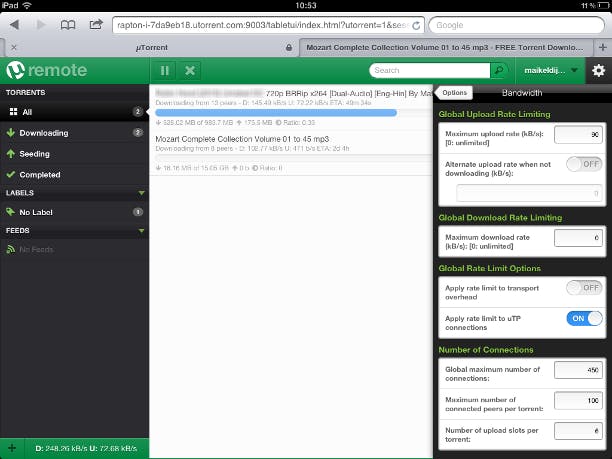Open a new Safari tab with plus
The width and height of the screenshot is (612, 459).
603,47
